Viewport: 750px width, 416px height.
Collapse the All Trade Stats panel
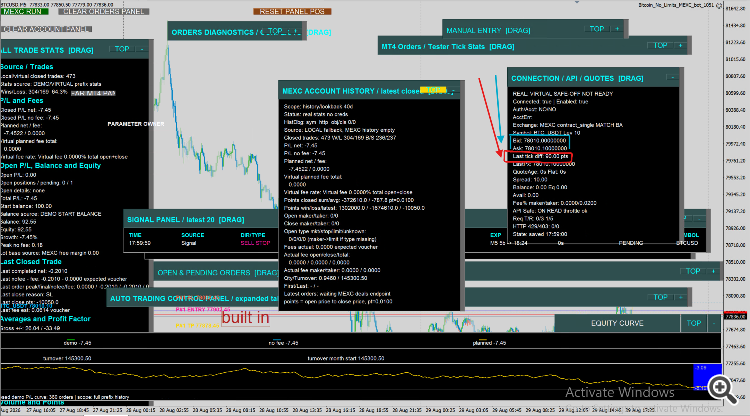point(142,49)
